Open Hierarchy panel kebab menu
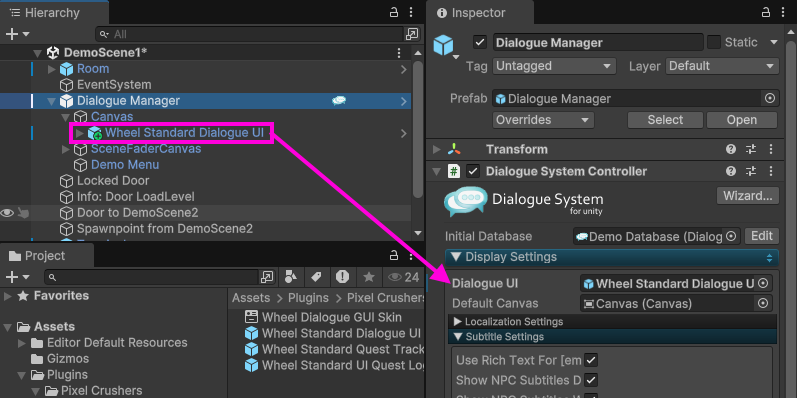The height and width of the screenshot is (398, 797). point(411,12)
